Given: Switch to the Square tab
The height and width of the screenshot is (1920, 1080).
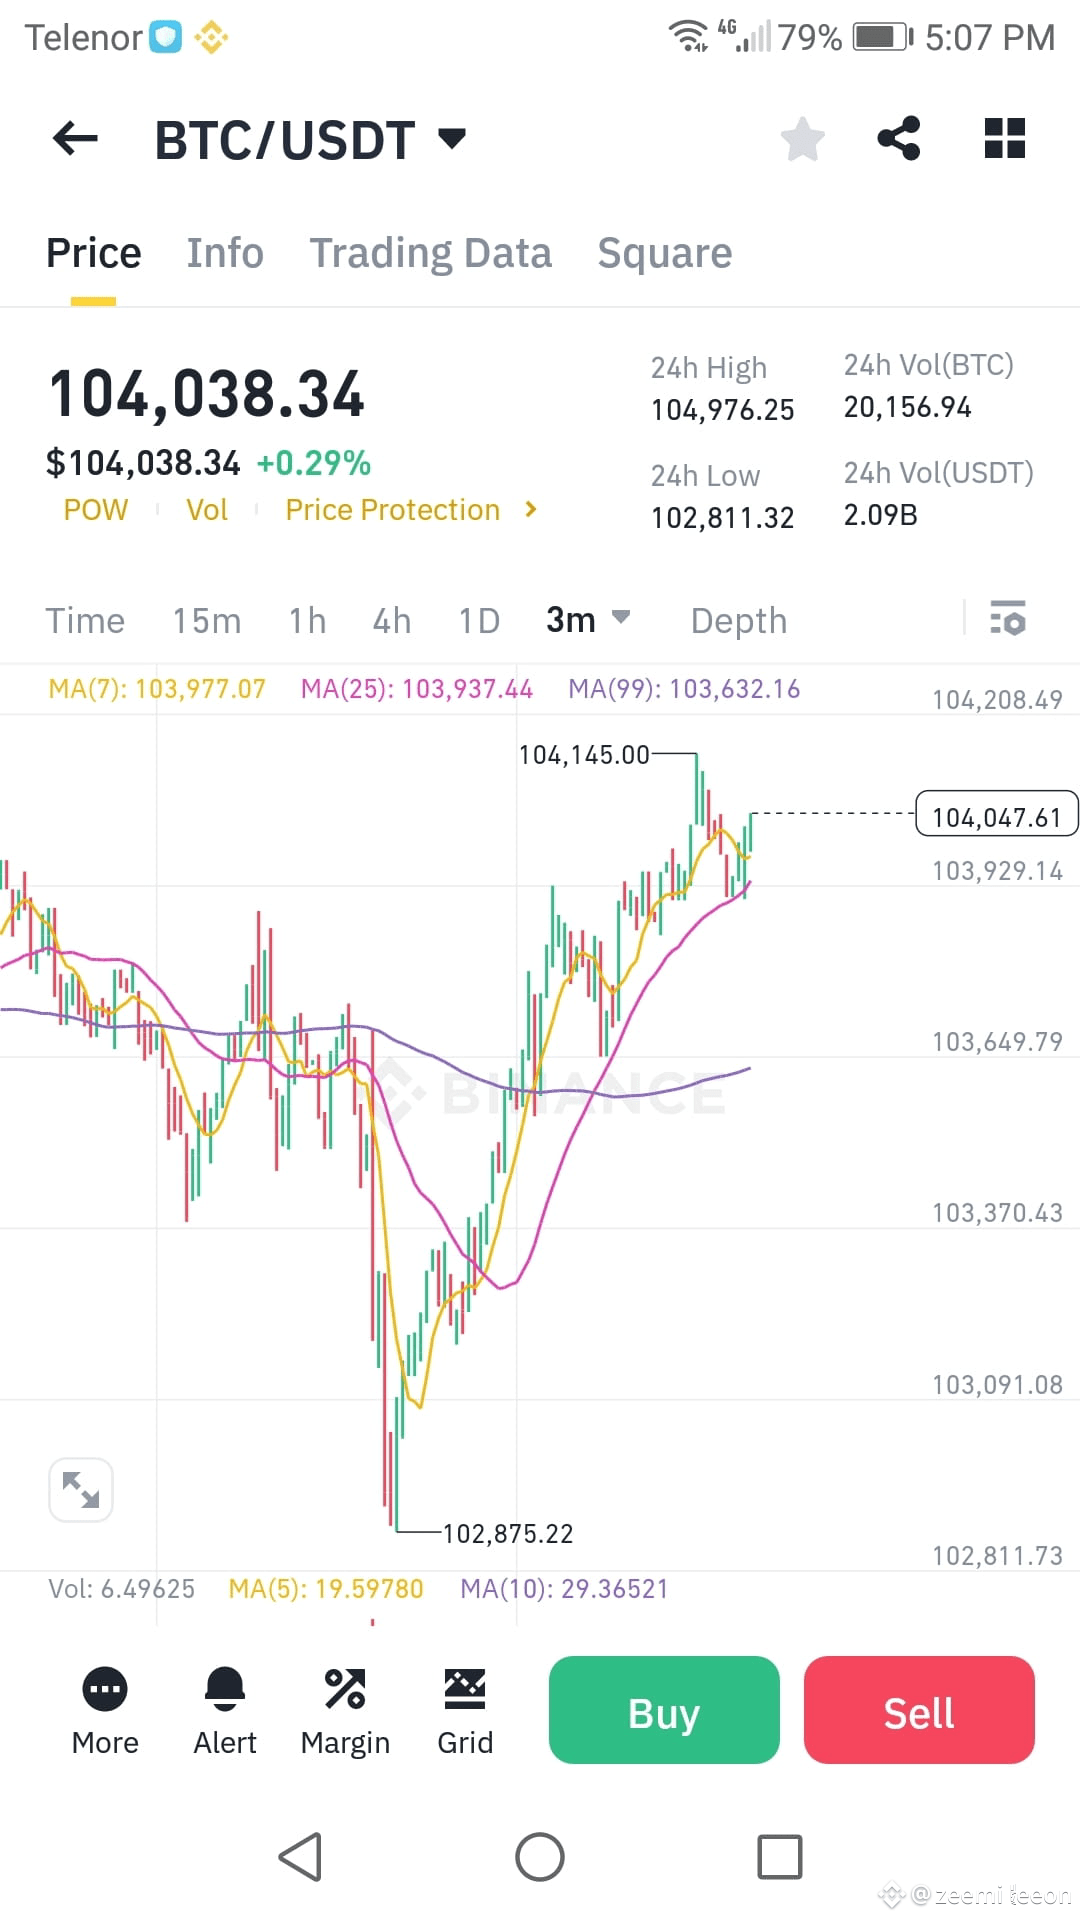Looking at the screenshot, I should [x=665, y=253].
